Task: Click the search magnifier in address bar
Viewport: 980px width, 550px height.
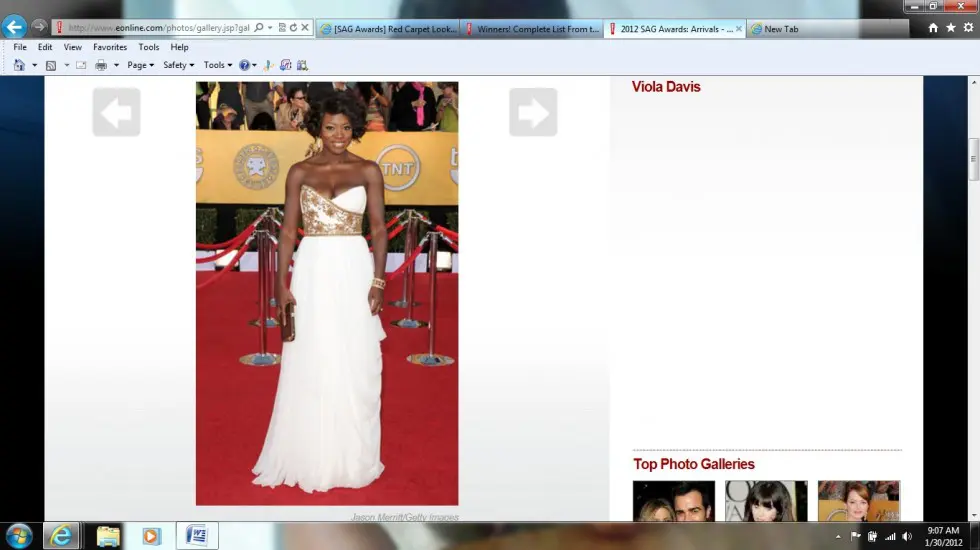Action: pyautogui.click(x=259, y=28)
